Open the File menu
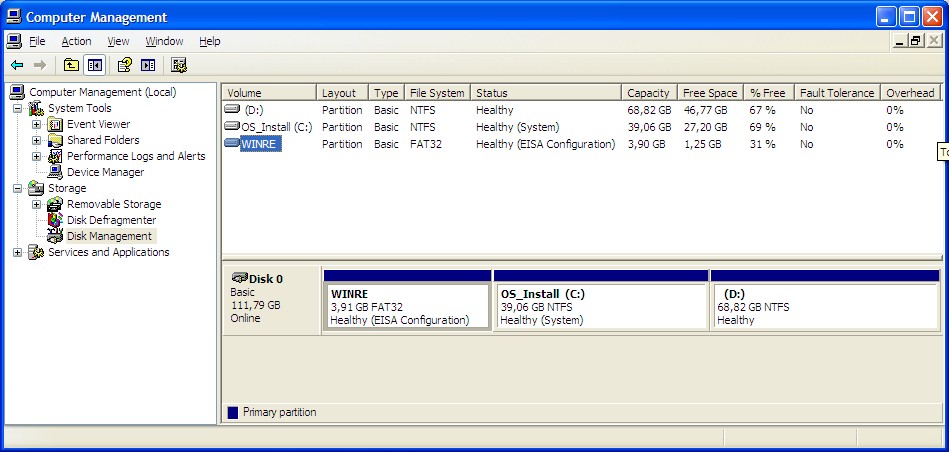This screenshot has width=949, height=452. click(x=38, y=41)
